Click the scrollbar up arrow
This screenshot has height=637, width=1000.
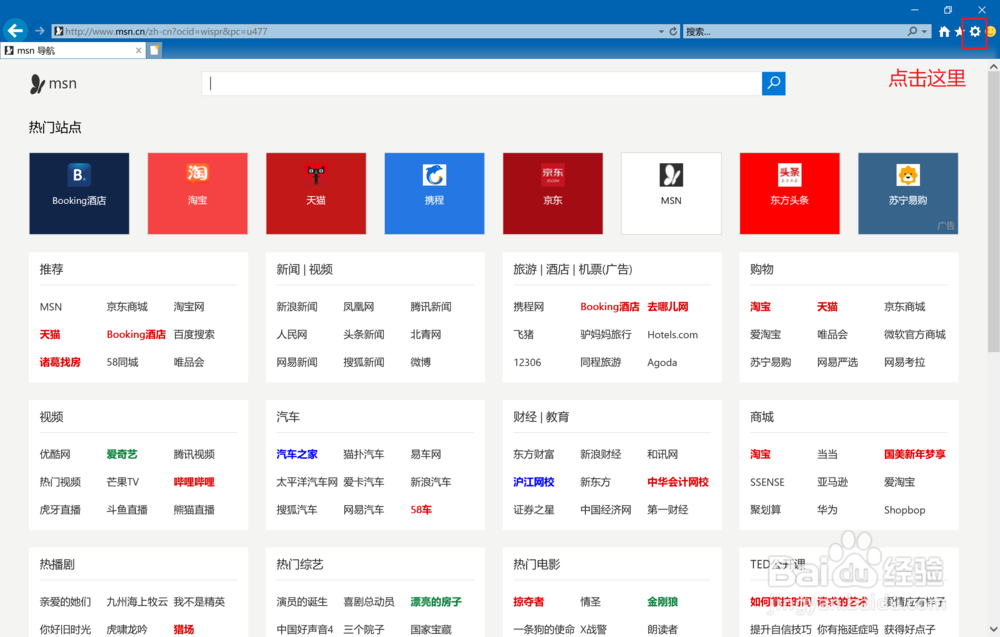994,66
